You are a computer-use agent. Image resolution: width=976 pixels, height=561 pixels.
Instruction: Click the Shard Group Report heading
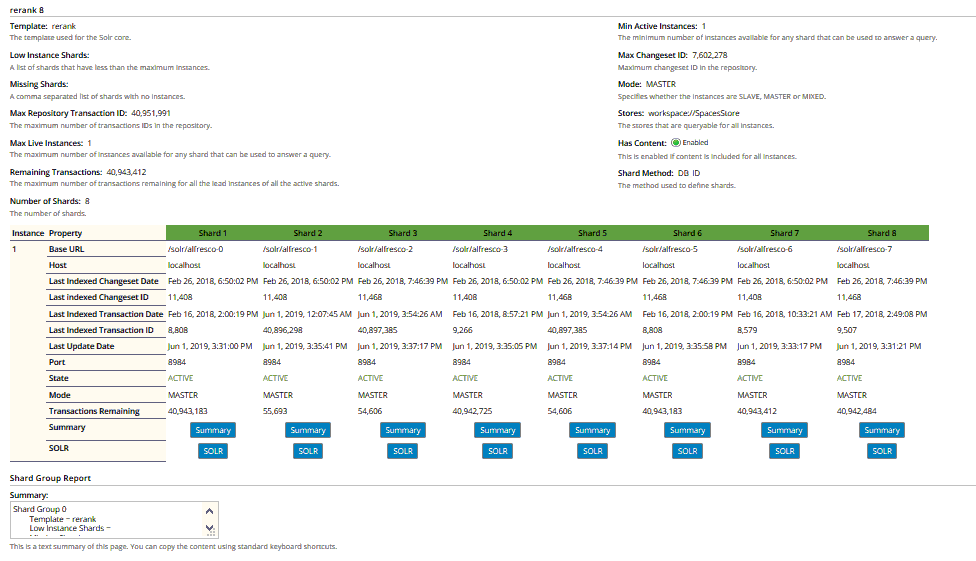pyautogui.click(x=50, y=478)
